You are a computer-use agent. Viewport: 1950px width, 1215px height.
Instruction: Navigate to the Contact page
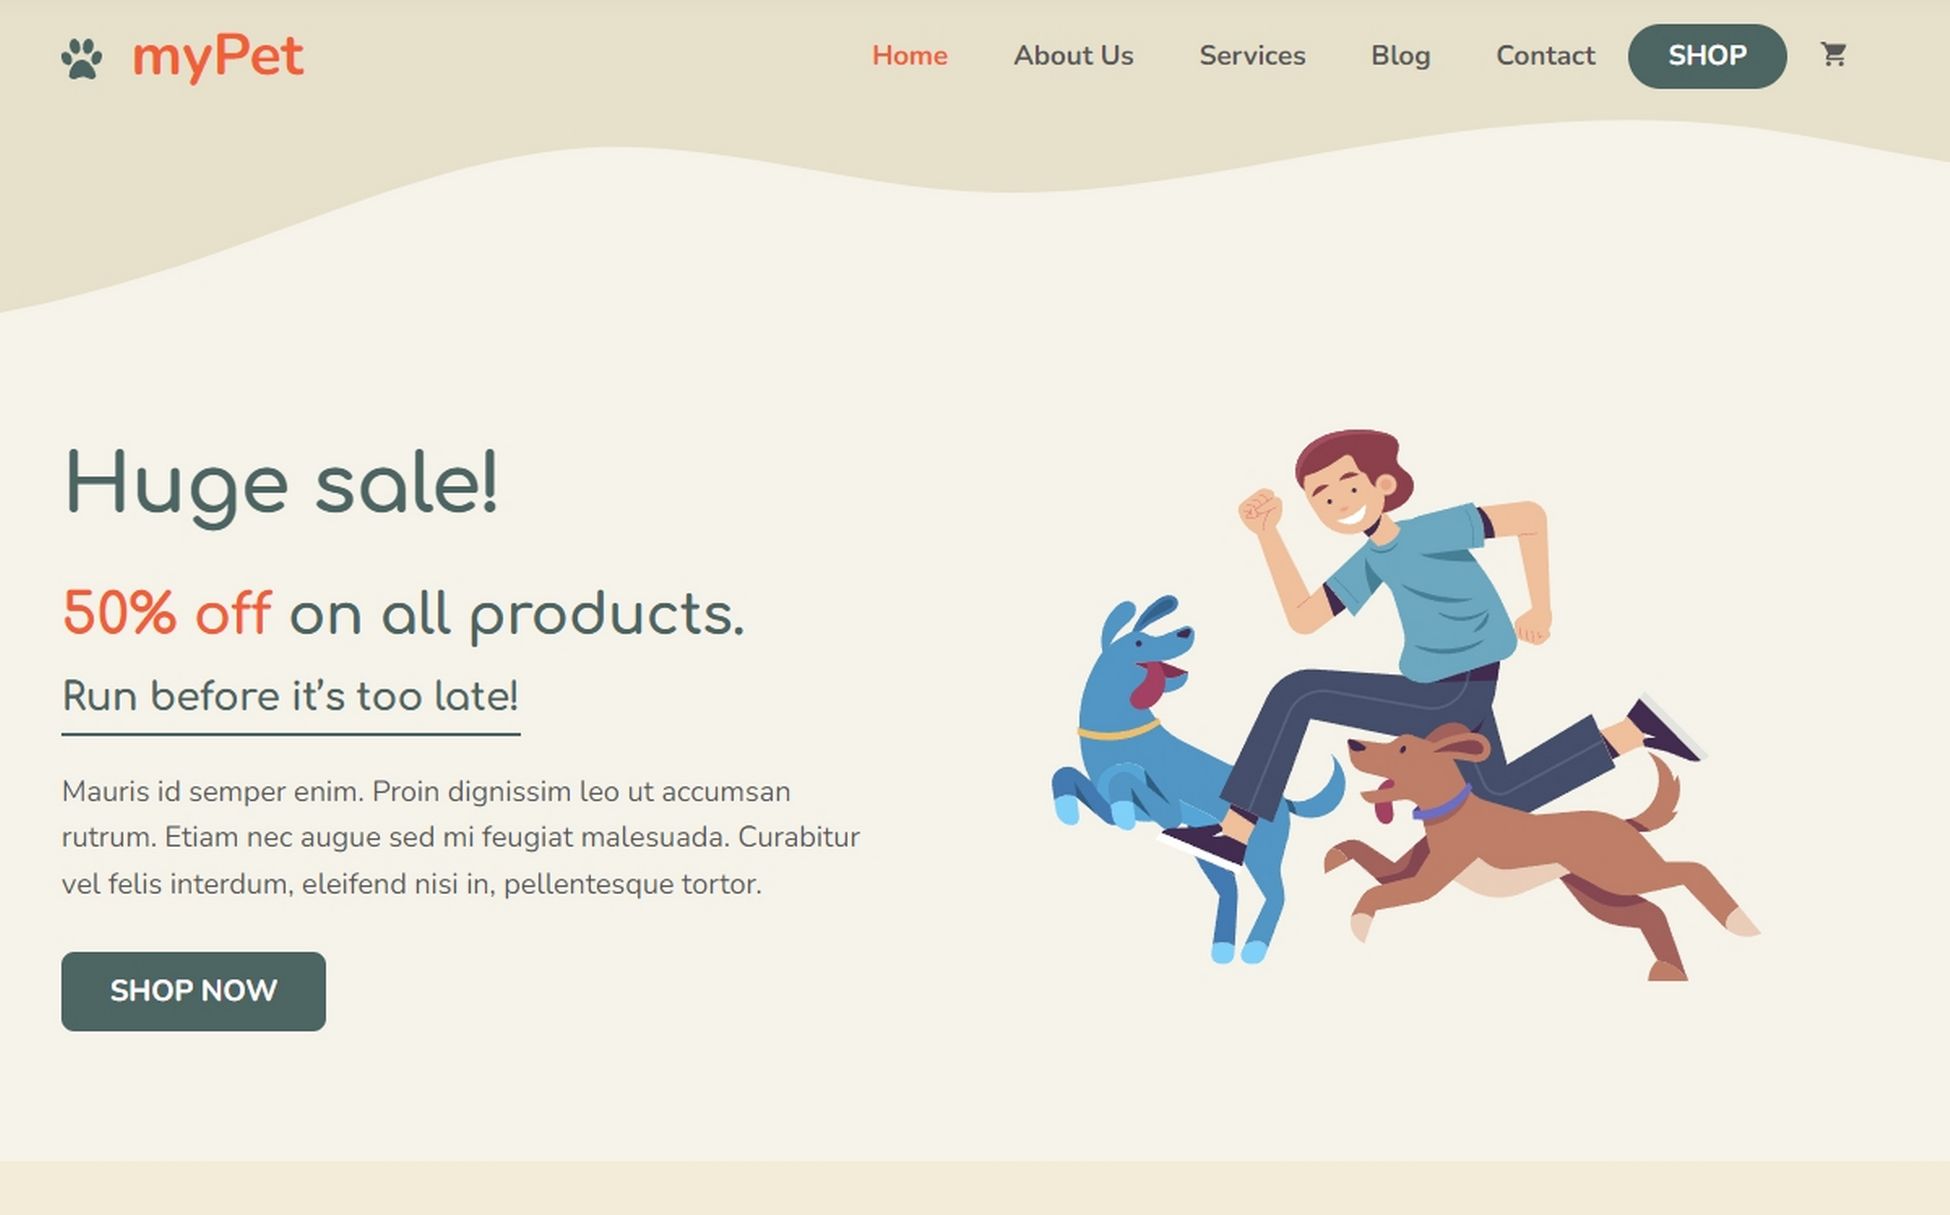[1545, 55]
